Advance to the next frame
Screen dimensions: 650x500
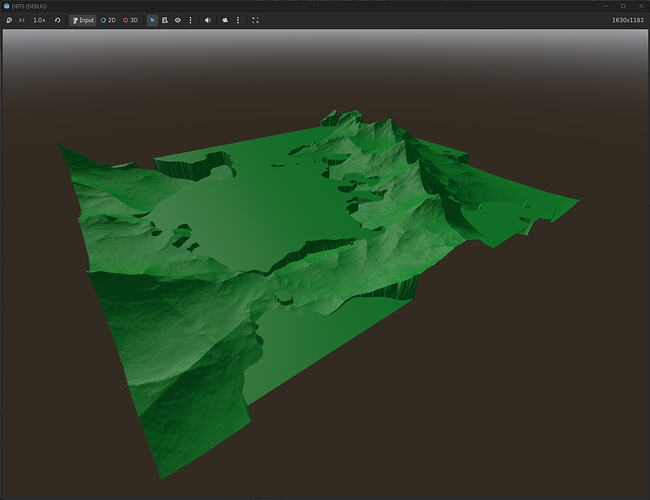pos(22,20)
